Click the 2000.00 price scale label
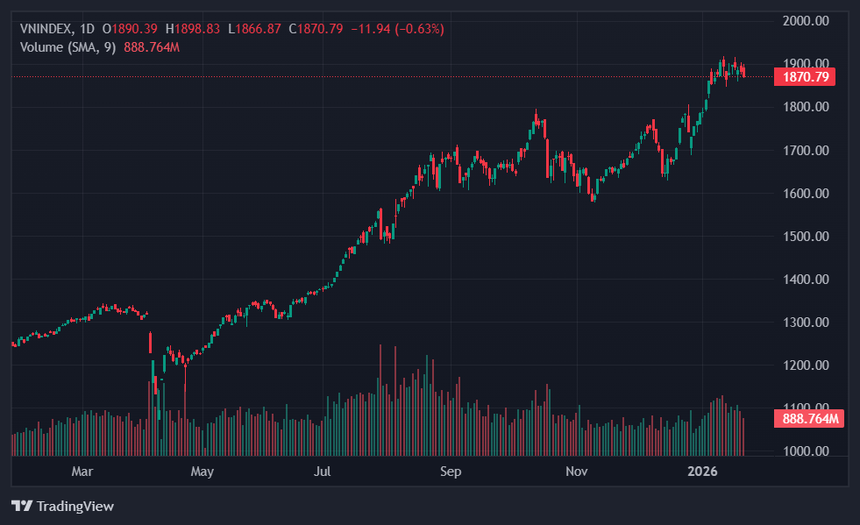 (x=806, y=21)
